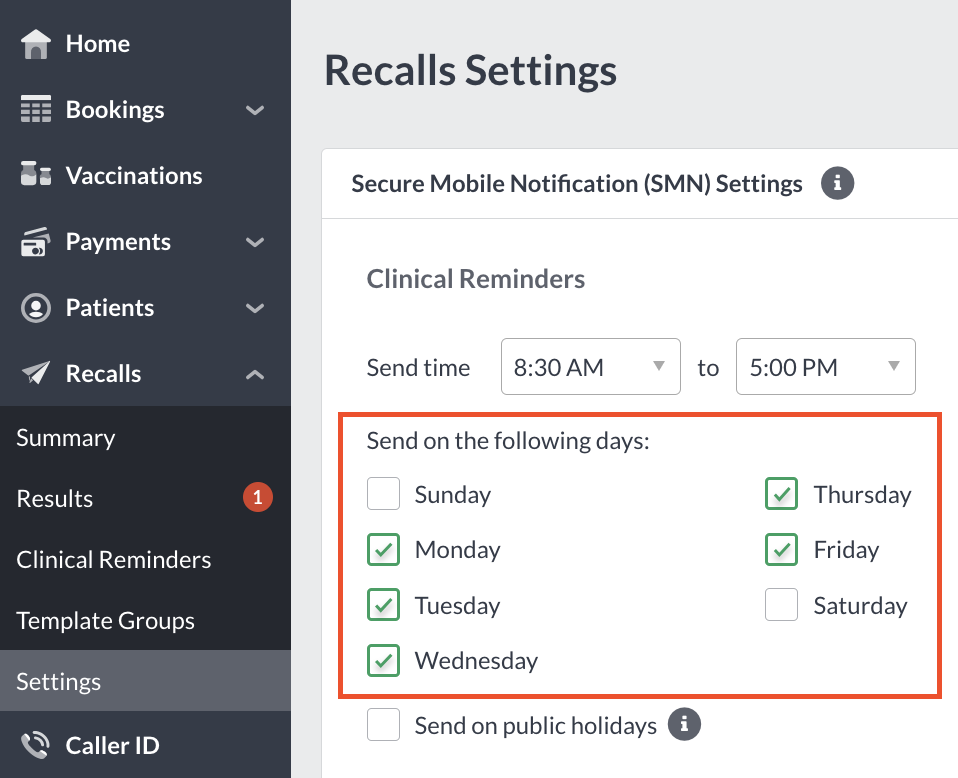Screen dimensions: 958x778
Task: Click the Bookings calendar grid icon
Action: pos(35,109)
